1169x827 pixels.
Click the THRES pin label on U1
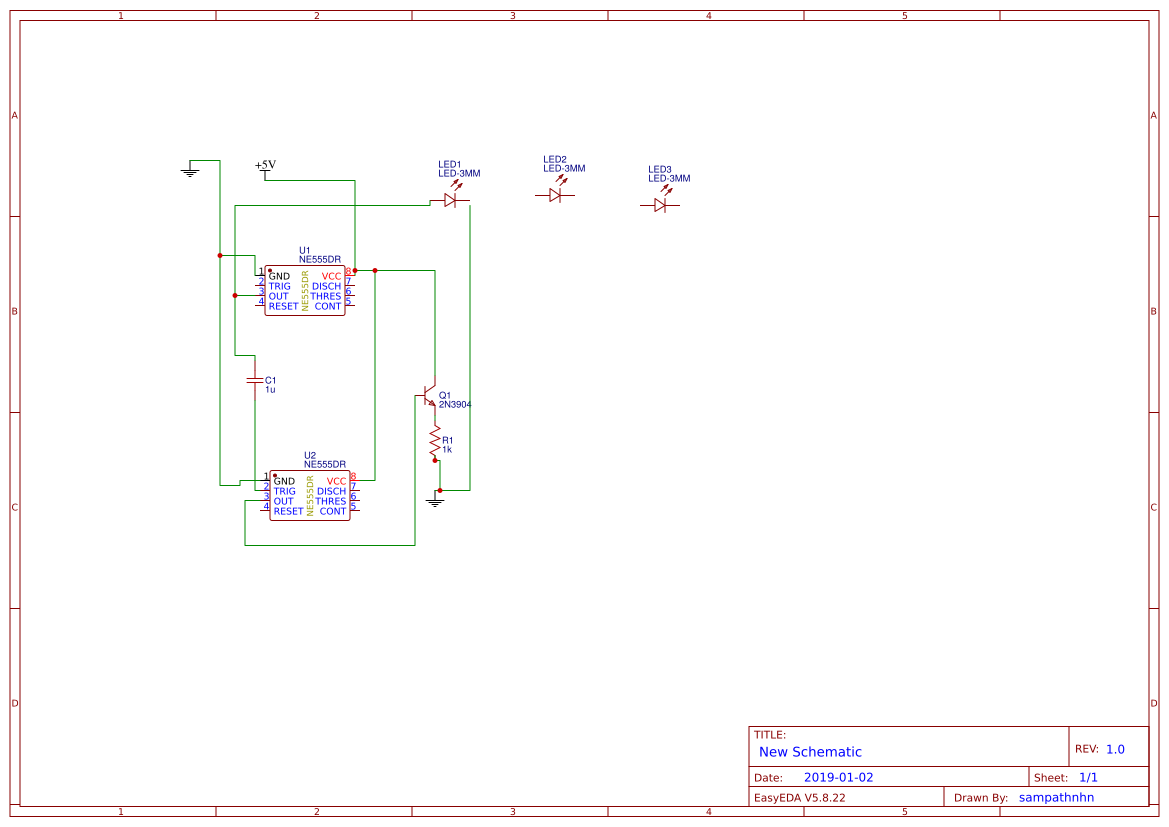[x=327, y=296]
